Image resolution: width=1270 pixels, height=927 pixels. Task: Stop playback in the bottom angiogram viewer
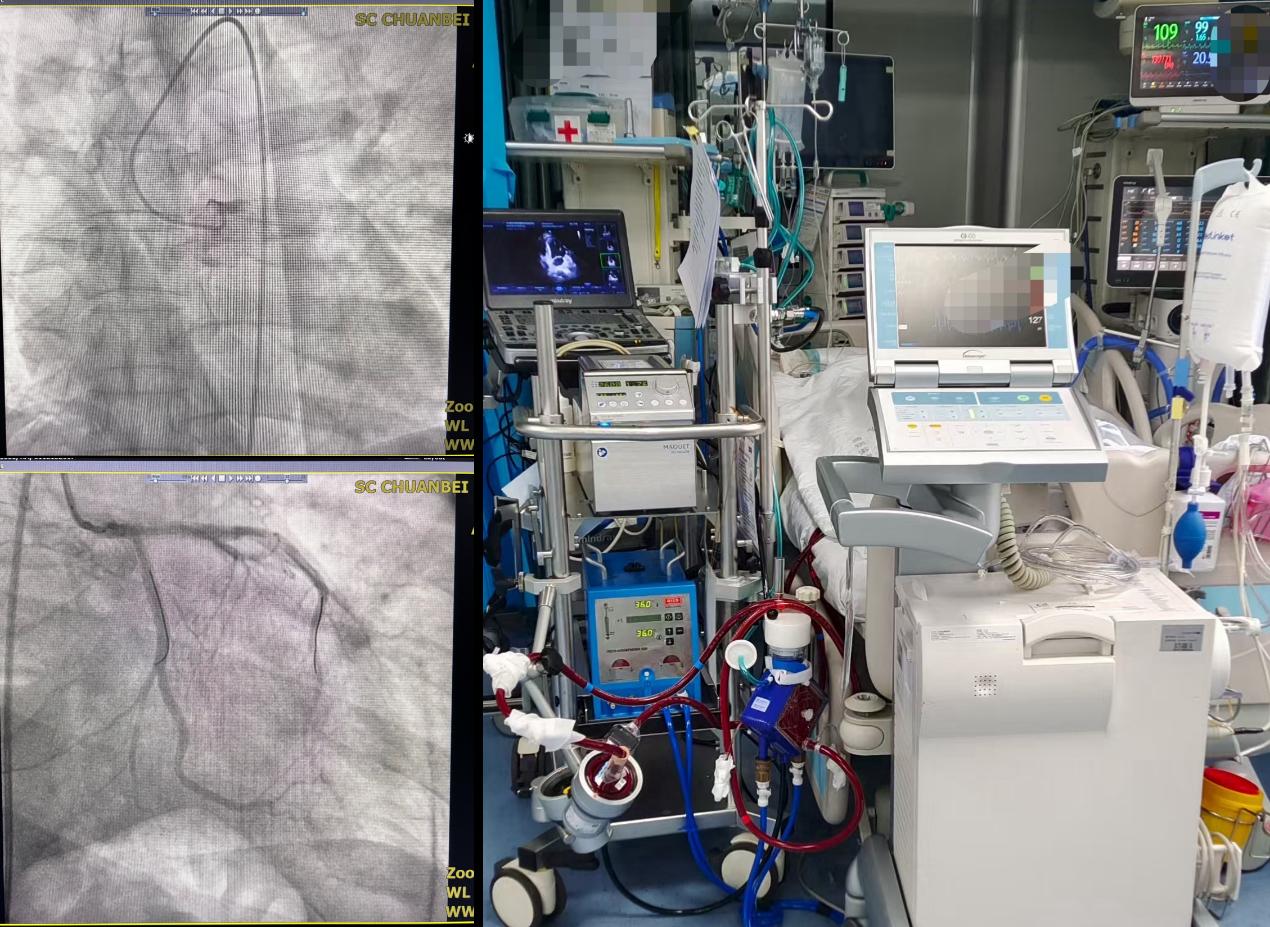tap(221, 478)
